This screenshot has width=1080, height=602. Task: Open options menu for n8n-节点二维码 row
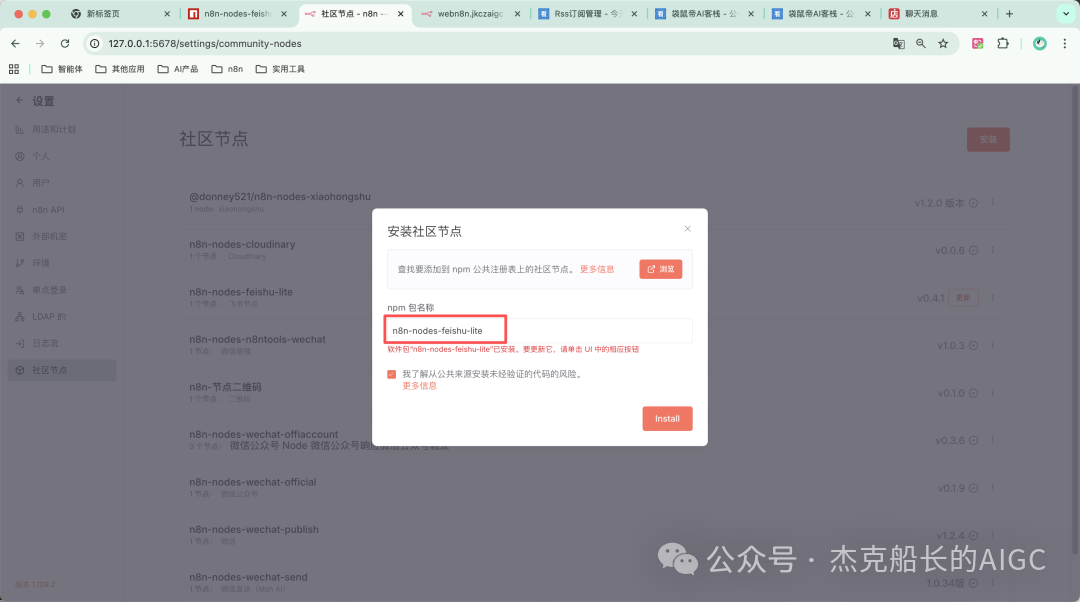tap(993, 393)
